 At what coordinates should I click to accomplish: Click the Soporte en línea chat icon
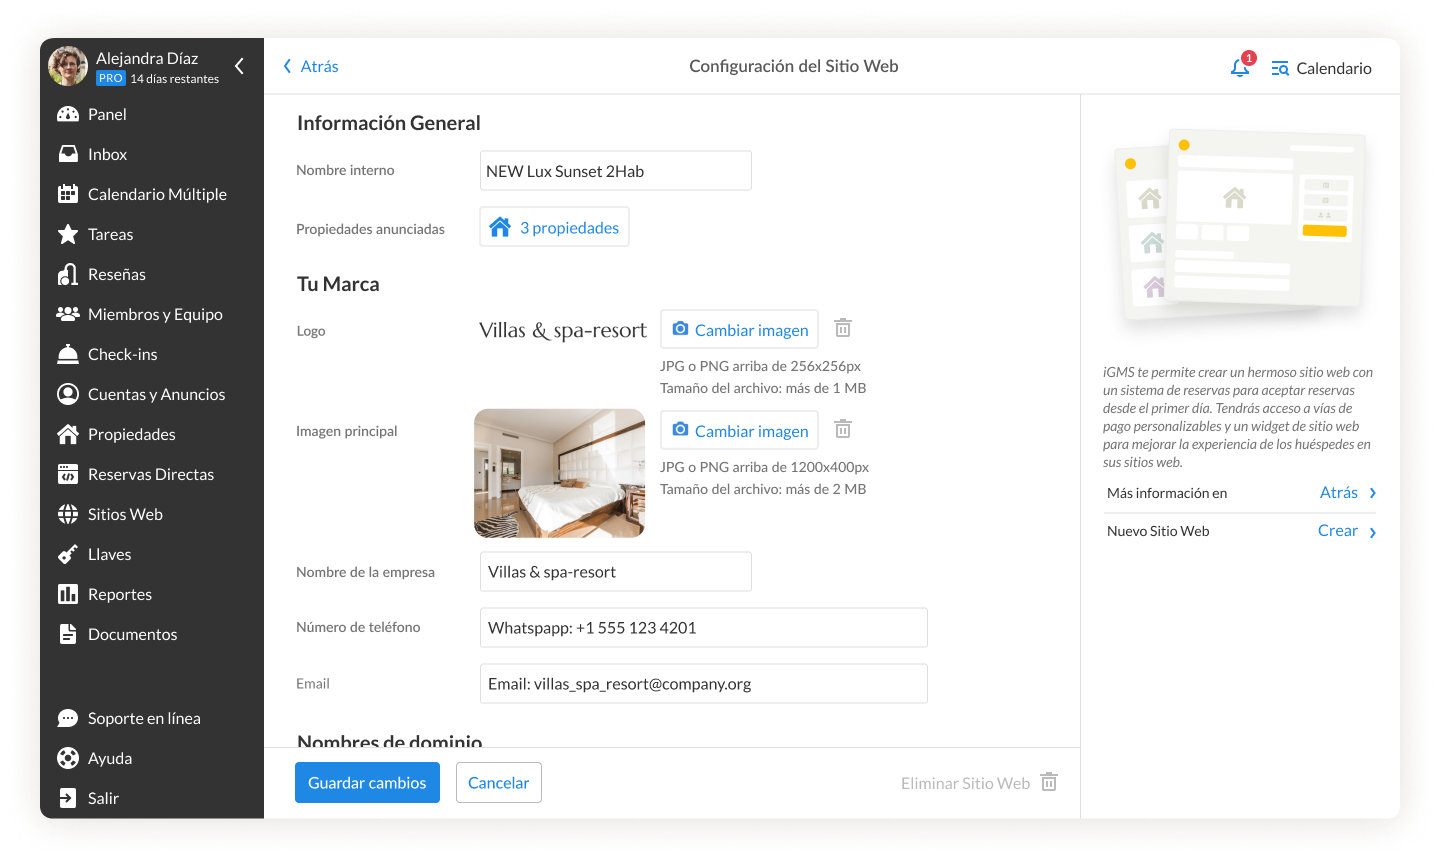(x=68, y=718)
